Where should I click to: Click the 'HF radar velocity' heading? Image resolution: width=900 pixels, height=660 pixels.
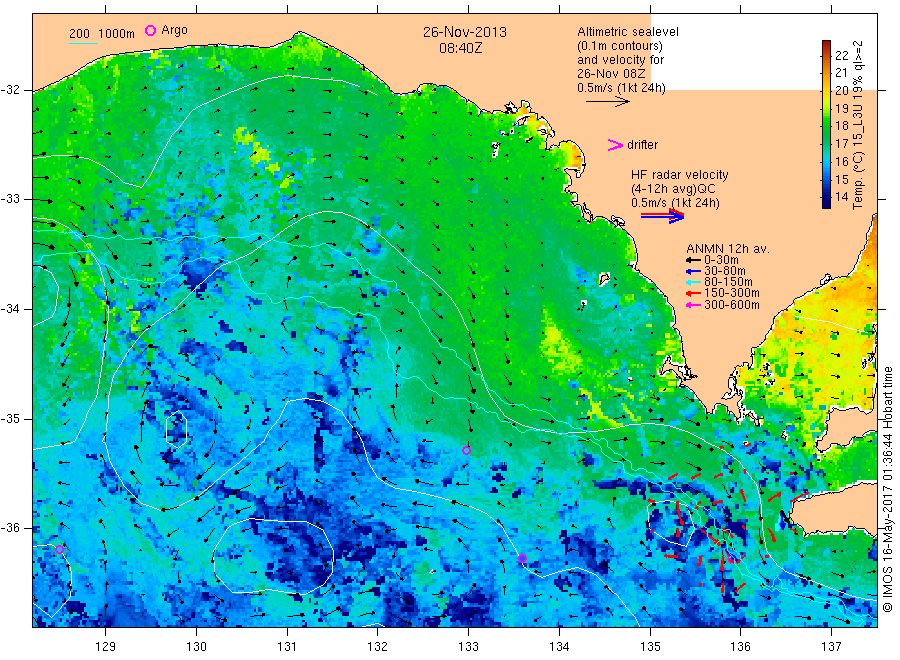680,174
